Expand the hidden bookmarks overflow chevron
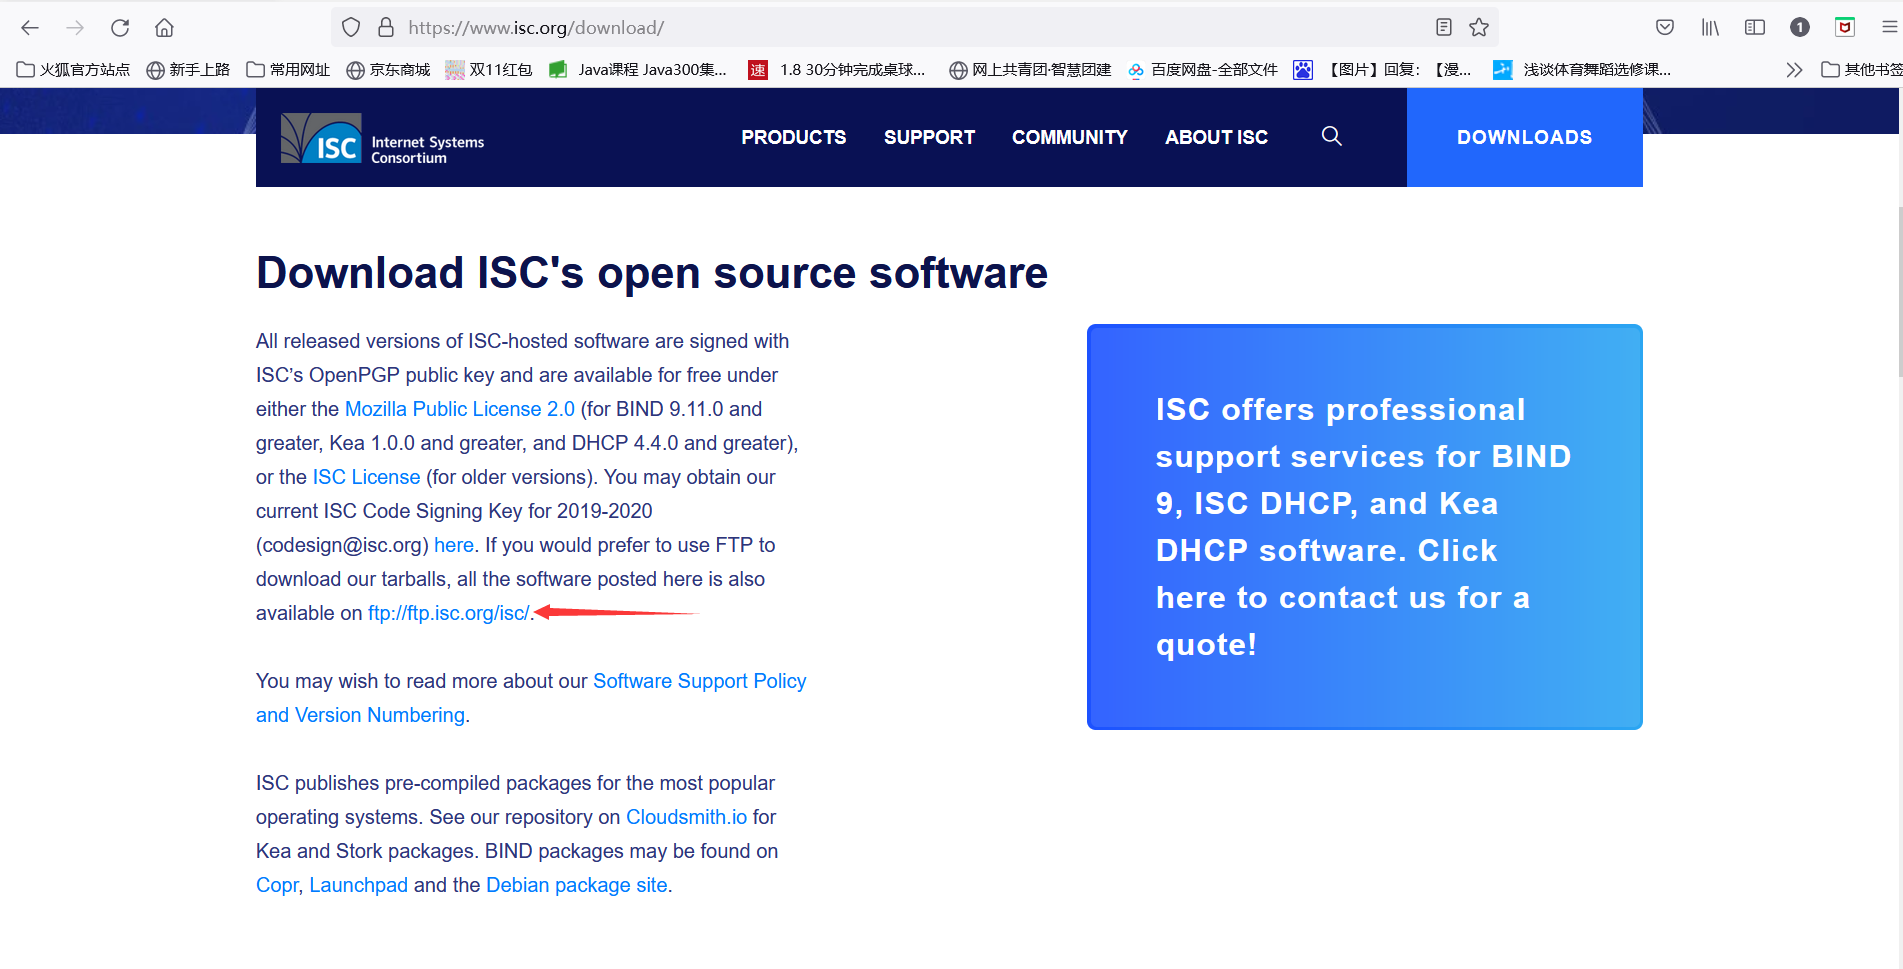 coord(1794,69)
